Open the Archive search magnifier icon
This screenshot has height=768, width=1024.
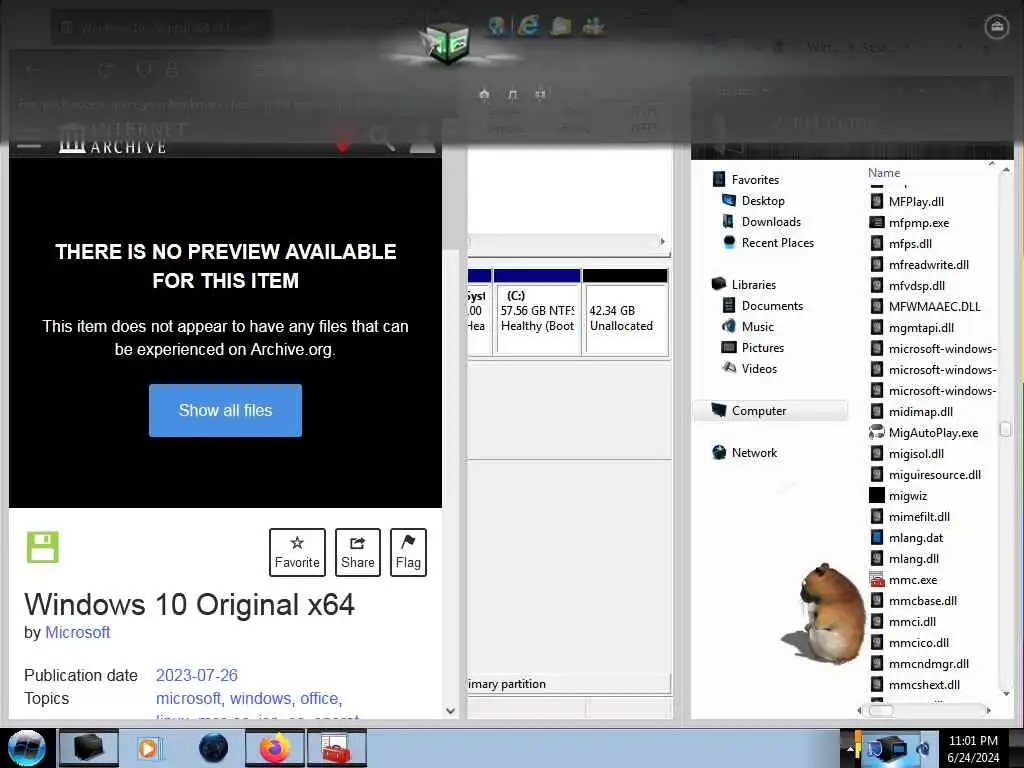382,138
